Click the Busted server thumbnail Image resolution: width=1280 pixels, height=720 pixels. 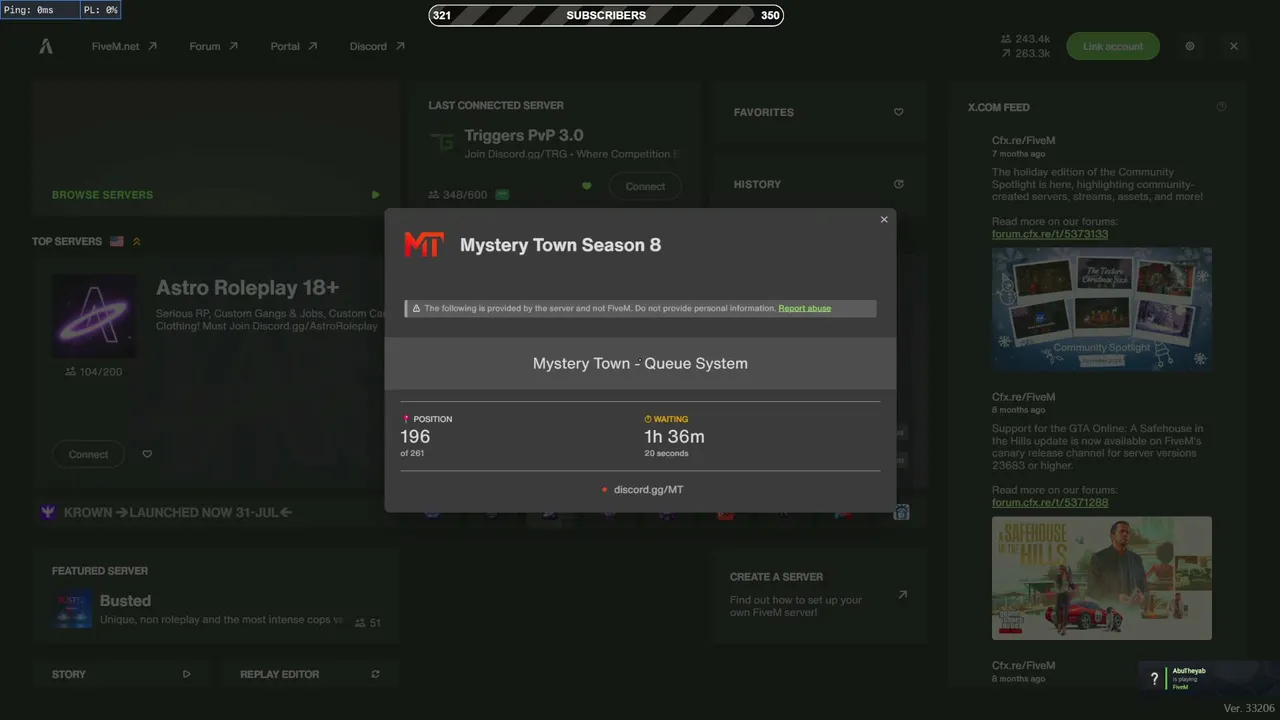pyautogui.click(x=72, y=610)
